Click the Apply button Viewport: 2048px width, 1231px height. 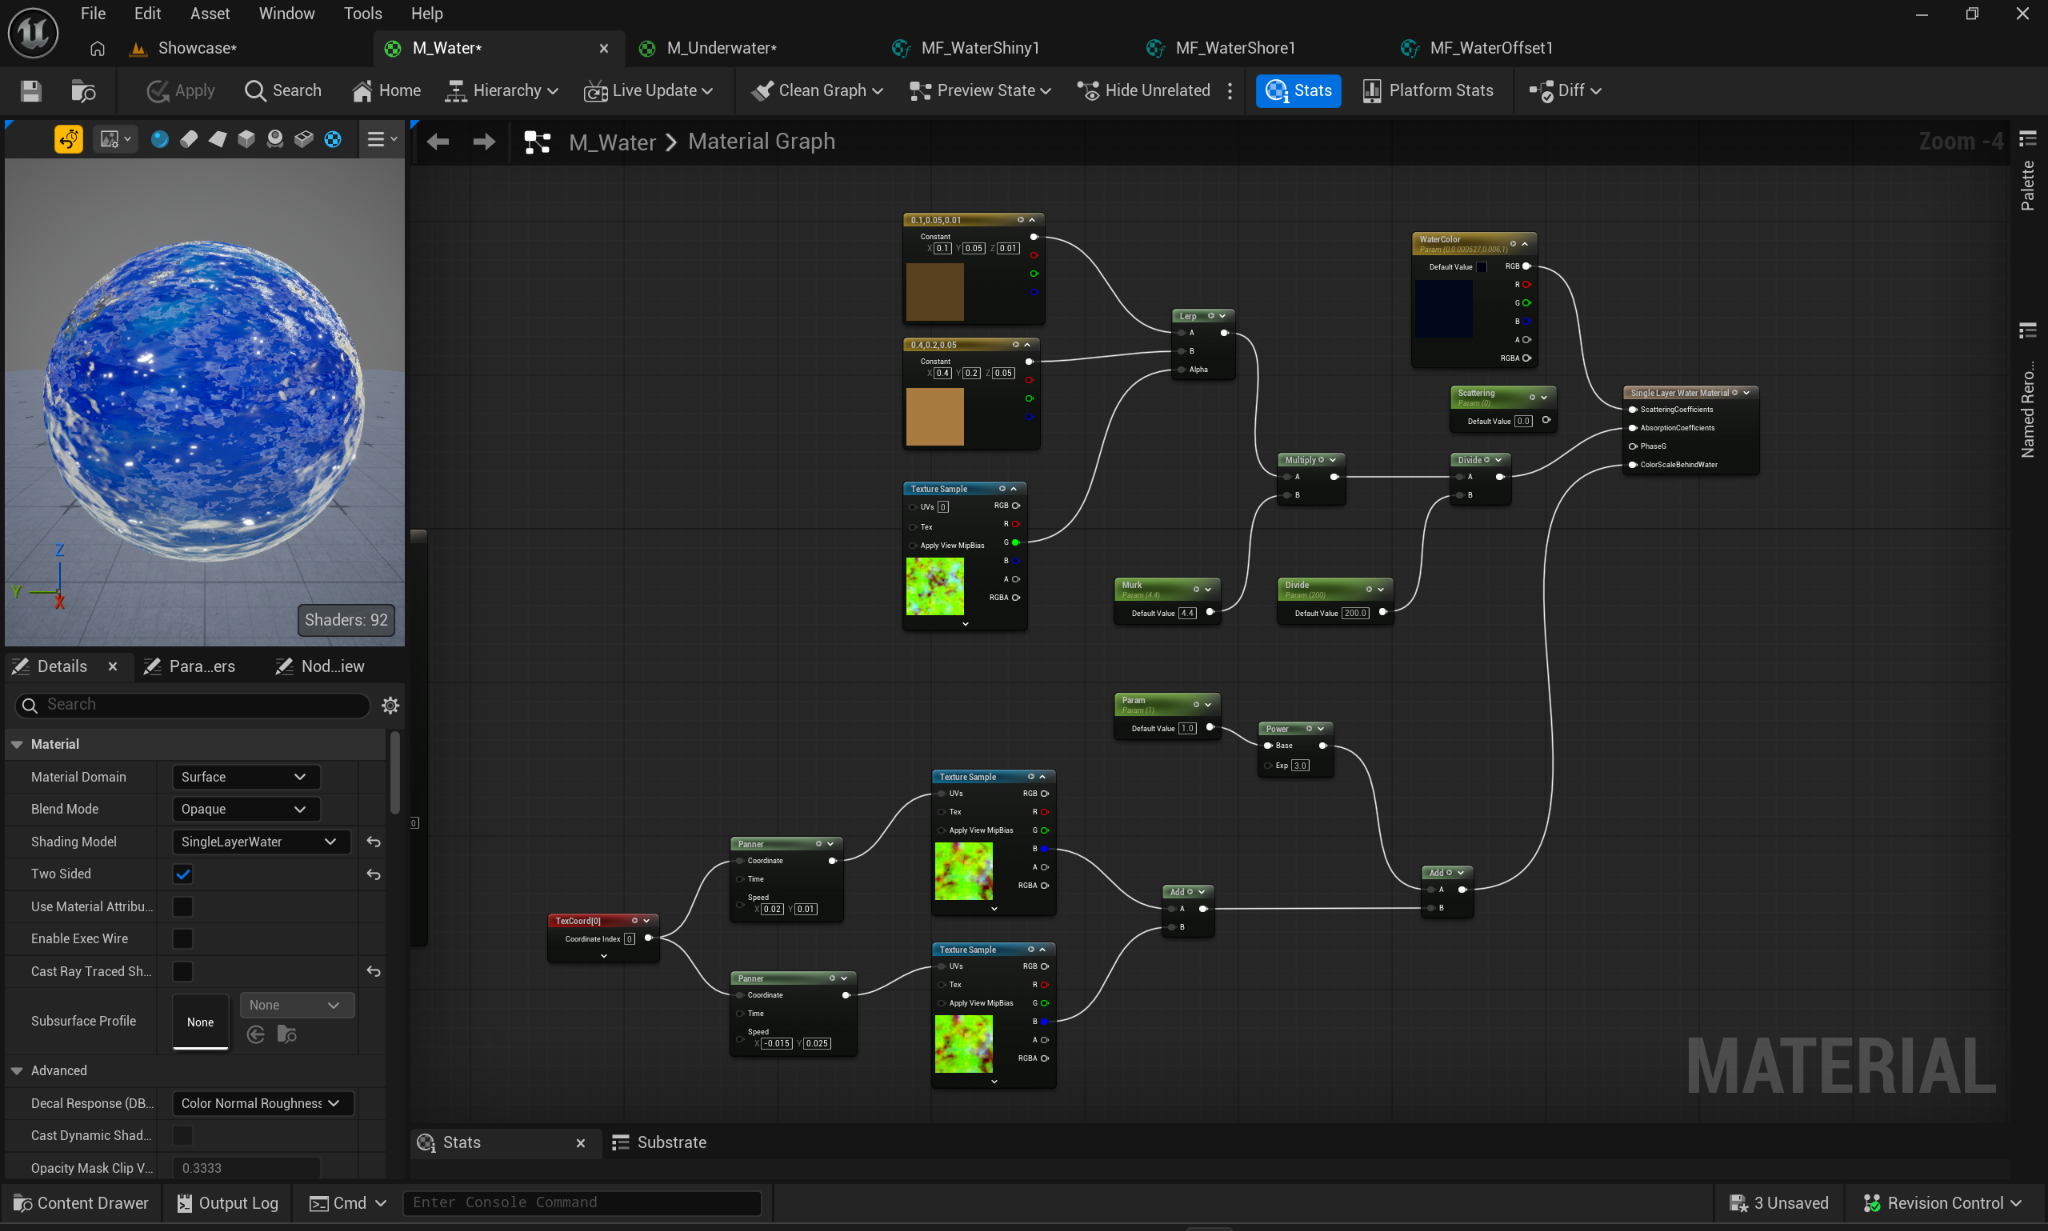tap(181, 91)
